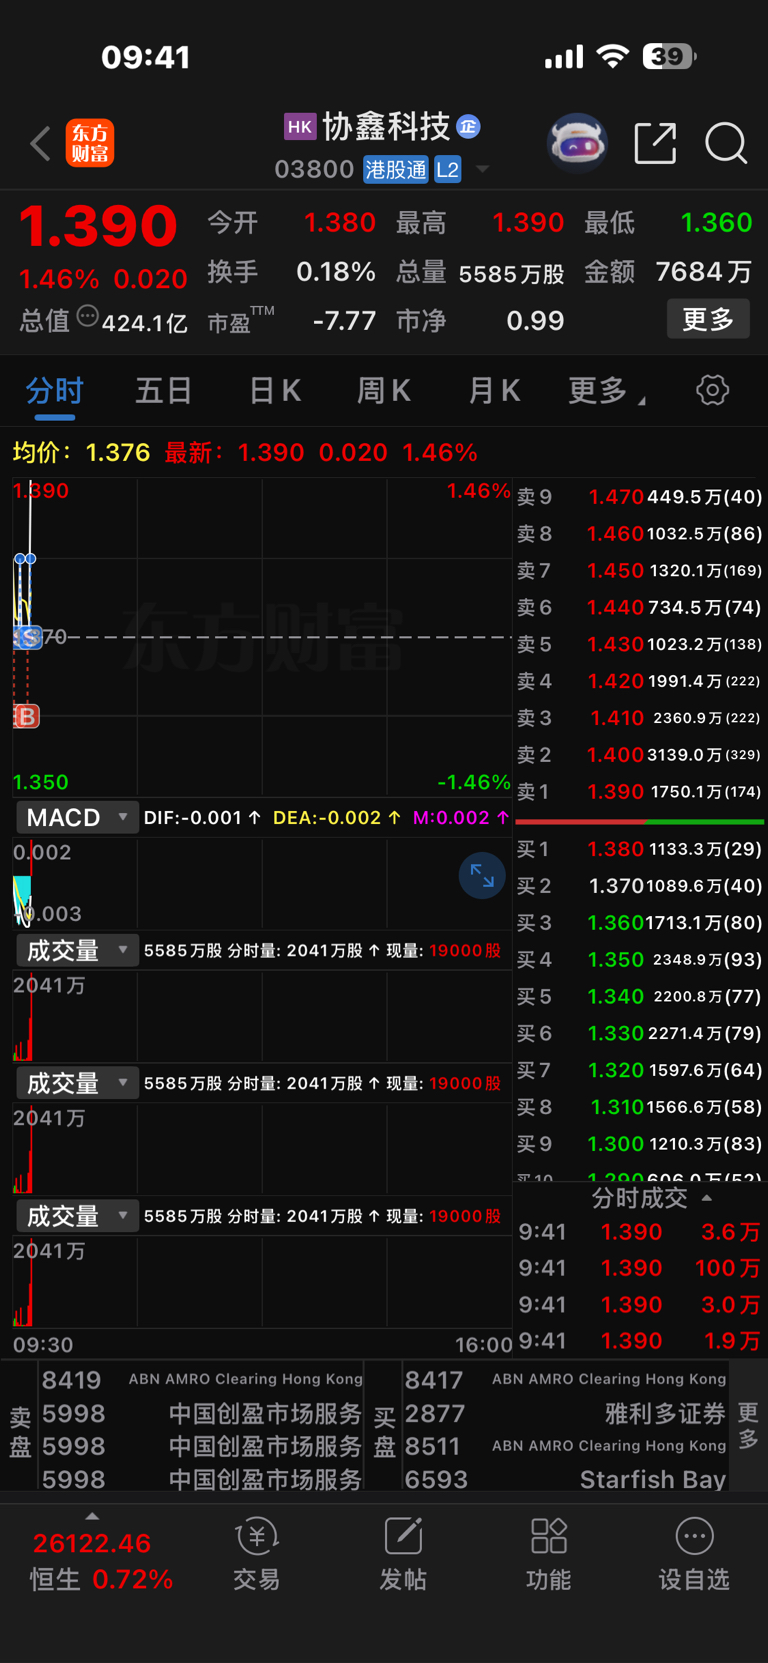Tap the blue 正 badge beside stock name
The height and width of the screenshot is (1663, 768).
click(x=468, y=127)
